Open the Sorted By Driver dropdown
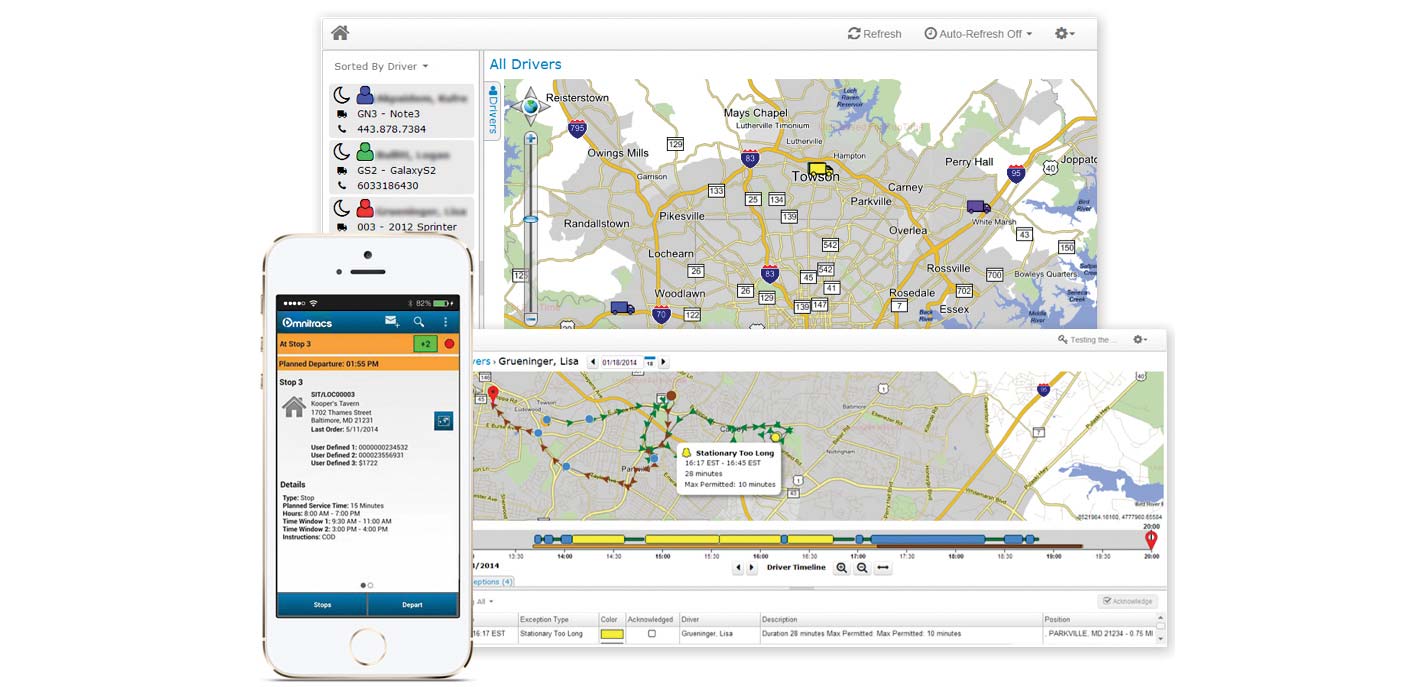Viewport: 1425px width, 687px height. pos(381,67)
